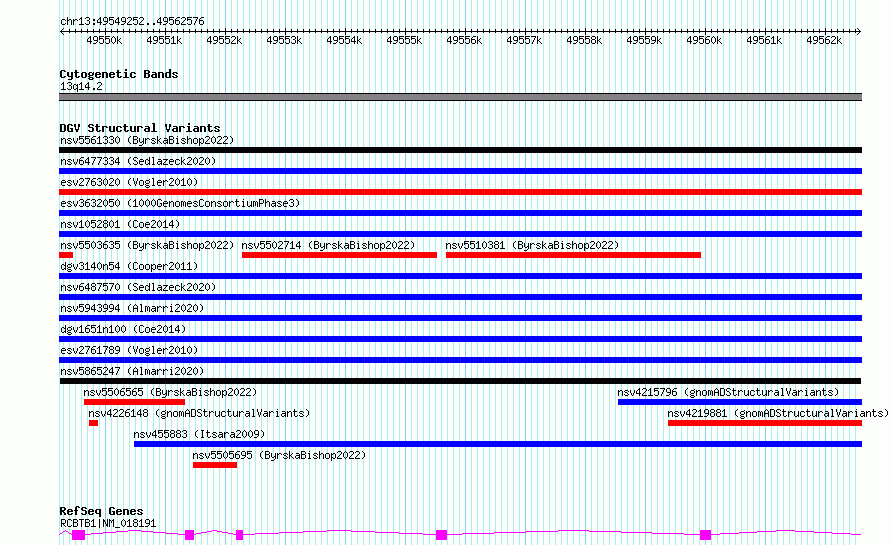The height and width of the screenshot is (545, 890).
Task: Click dgv3140n54 (Cooper2011) label
Action: tap(129, 266)
